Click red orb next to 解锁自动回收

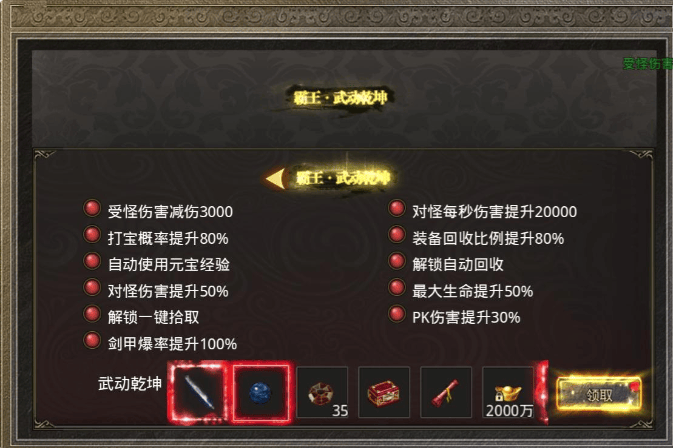(x=397, y=261)
